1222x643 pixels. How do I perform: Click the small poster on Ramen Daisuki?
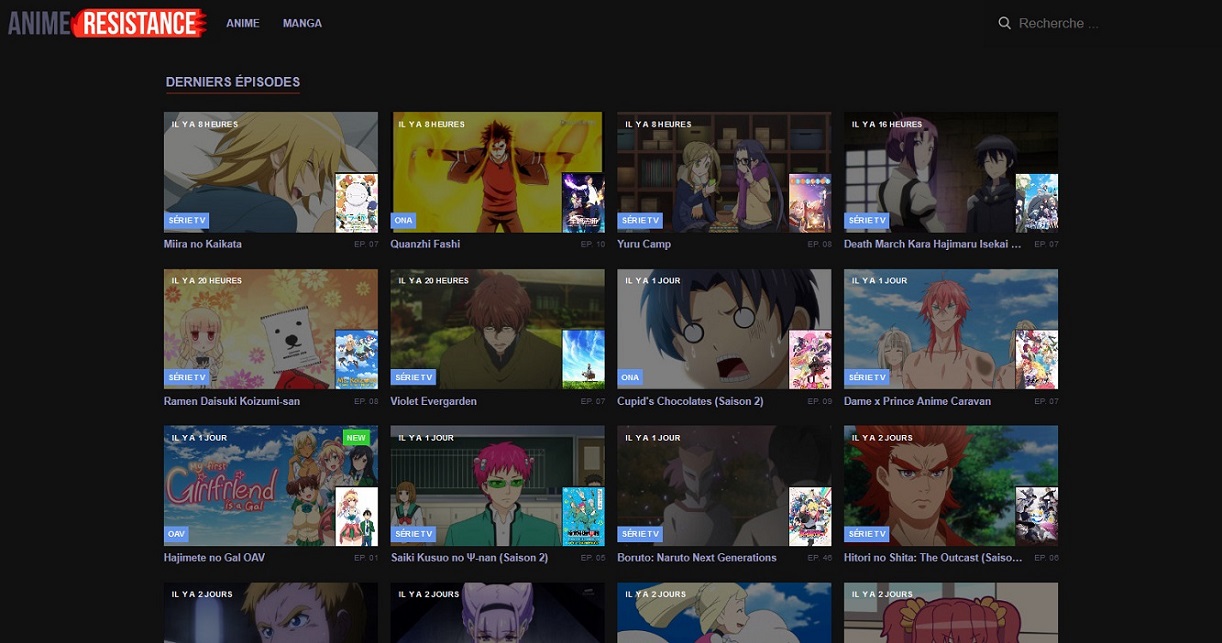(356, 360)
